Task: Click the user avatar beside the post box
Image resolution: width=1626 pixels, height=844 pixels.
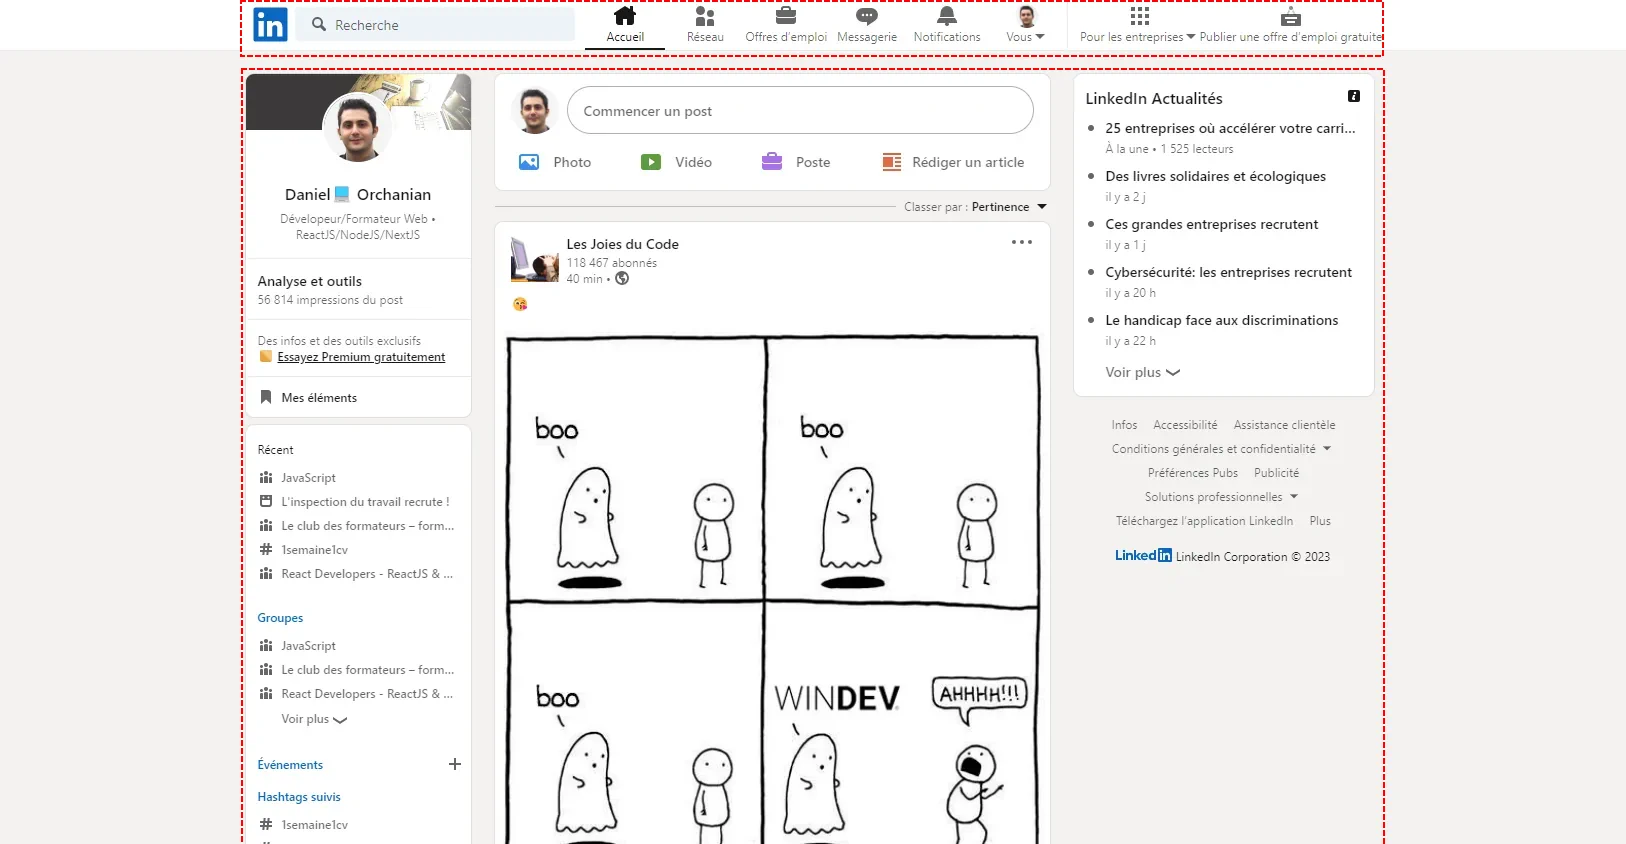Action: pyautogui.click(x=535, y=110)
